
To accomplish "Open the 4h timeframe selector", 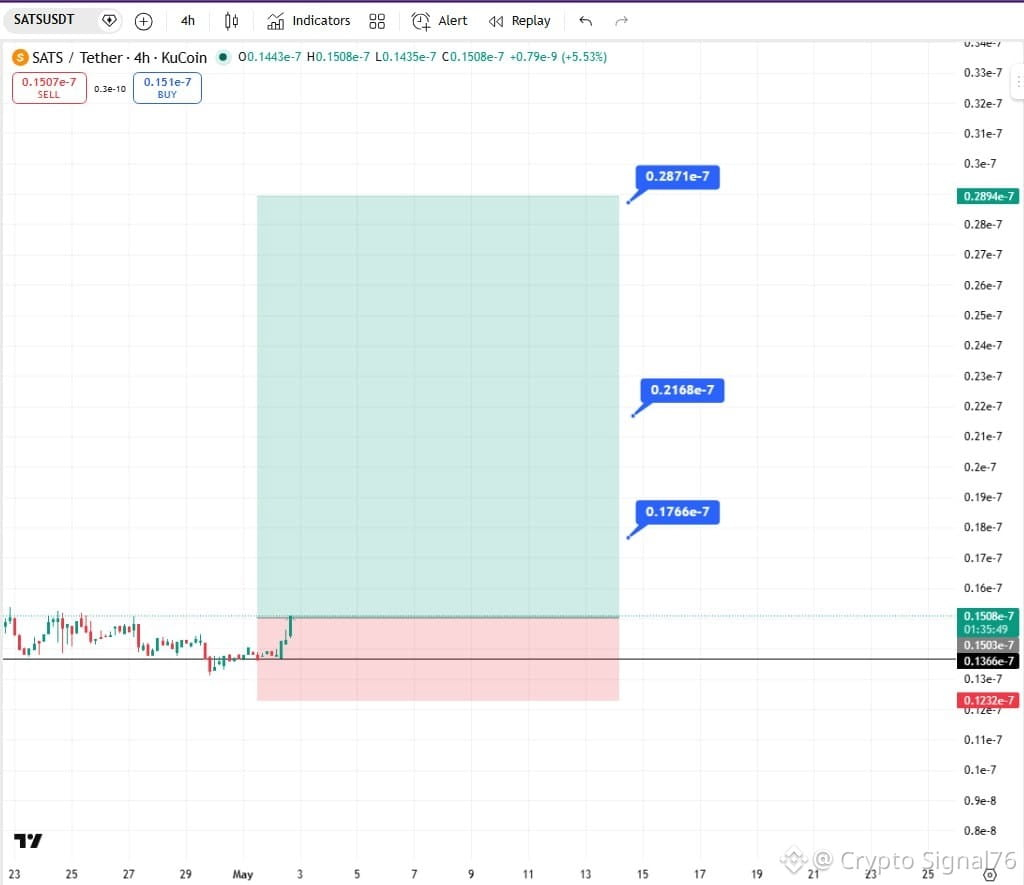I will (x=187, y=21).
